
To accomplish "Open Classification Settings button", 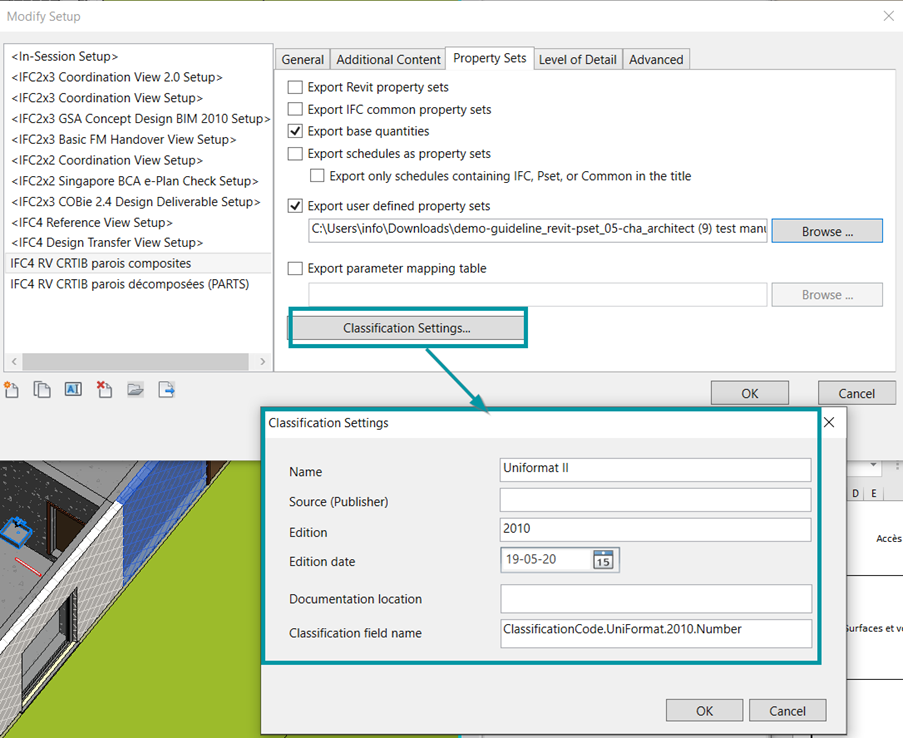I will pos(406,328).
